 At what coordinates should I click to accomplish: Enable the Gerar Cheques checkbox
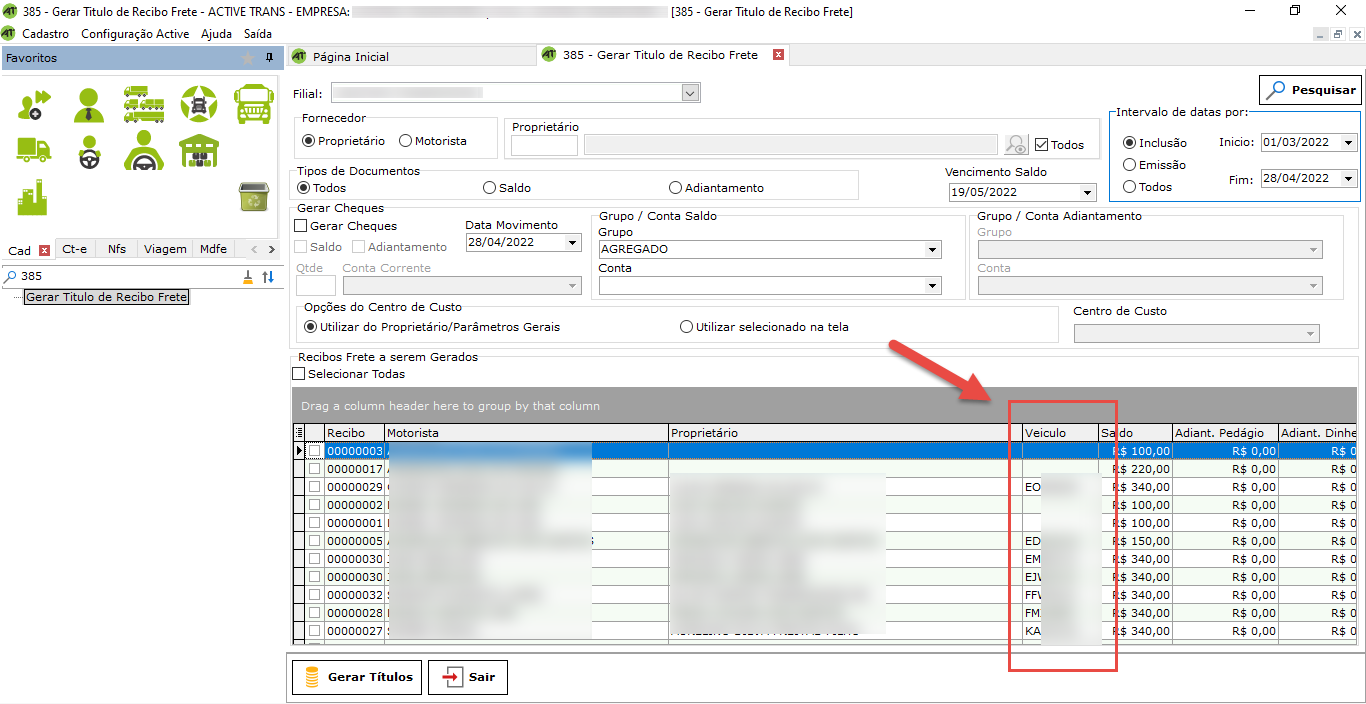(301, 226)
